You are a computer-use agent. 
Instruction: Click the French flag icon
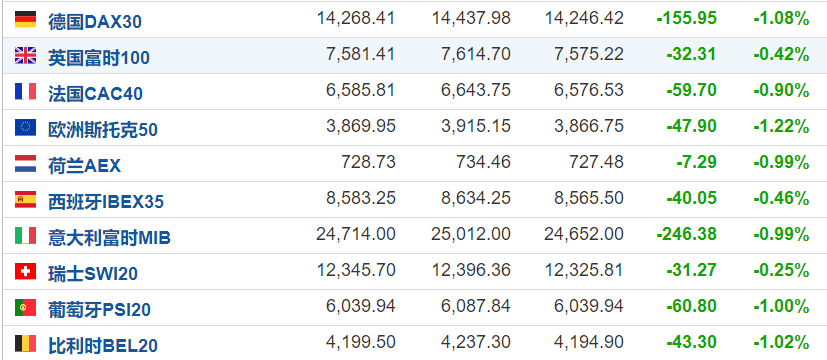tap(25, 92)
